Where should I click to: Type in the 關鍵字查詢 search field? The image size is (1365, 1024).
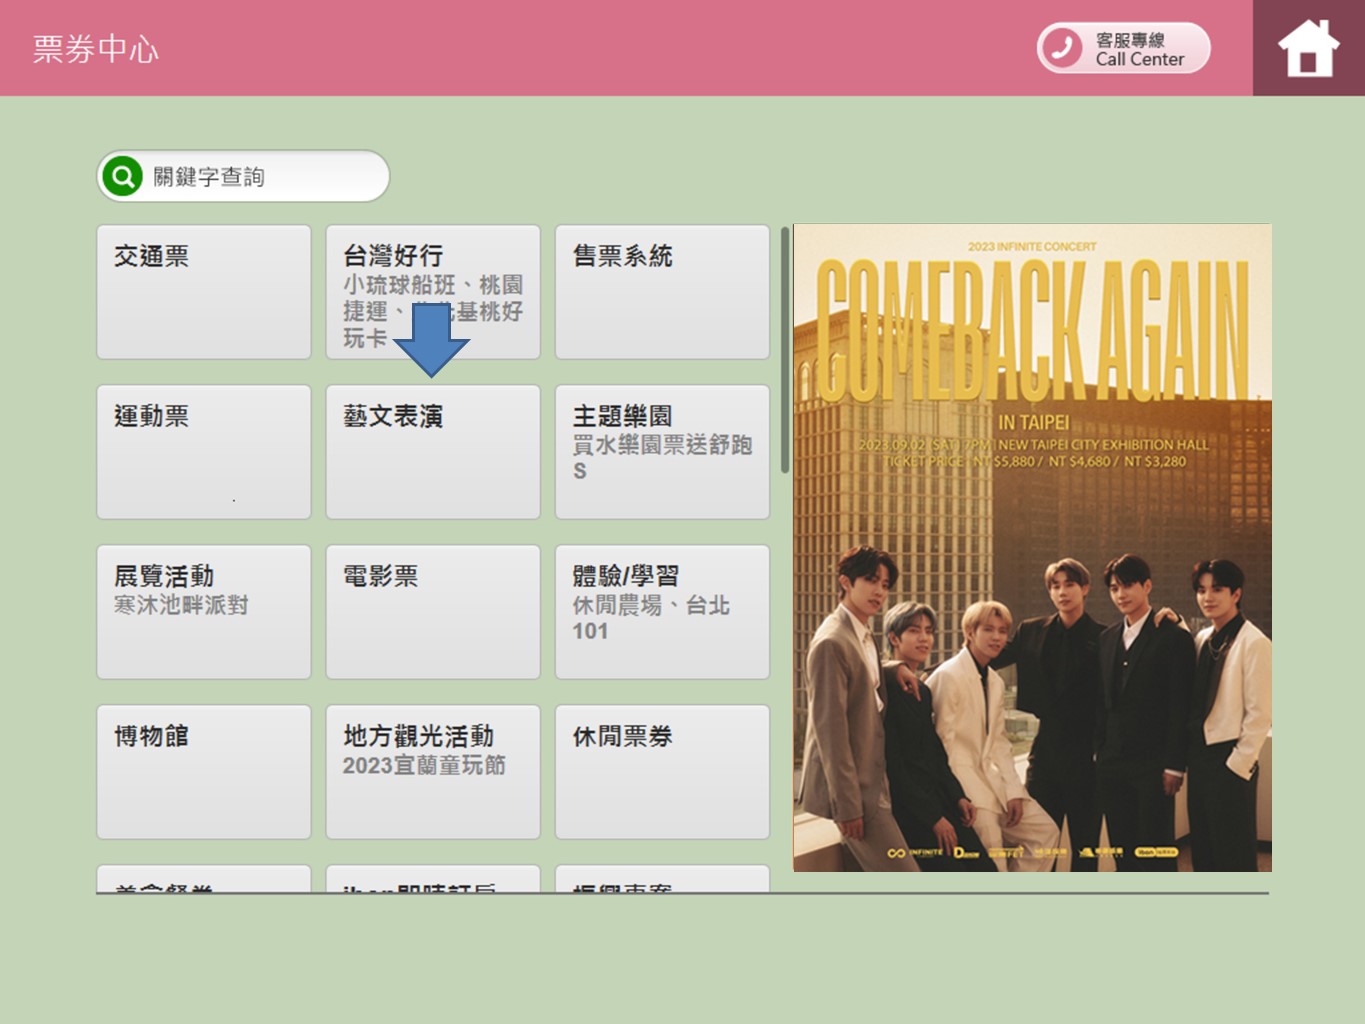coord(265,177)
